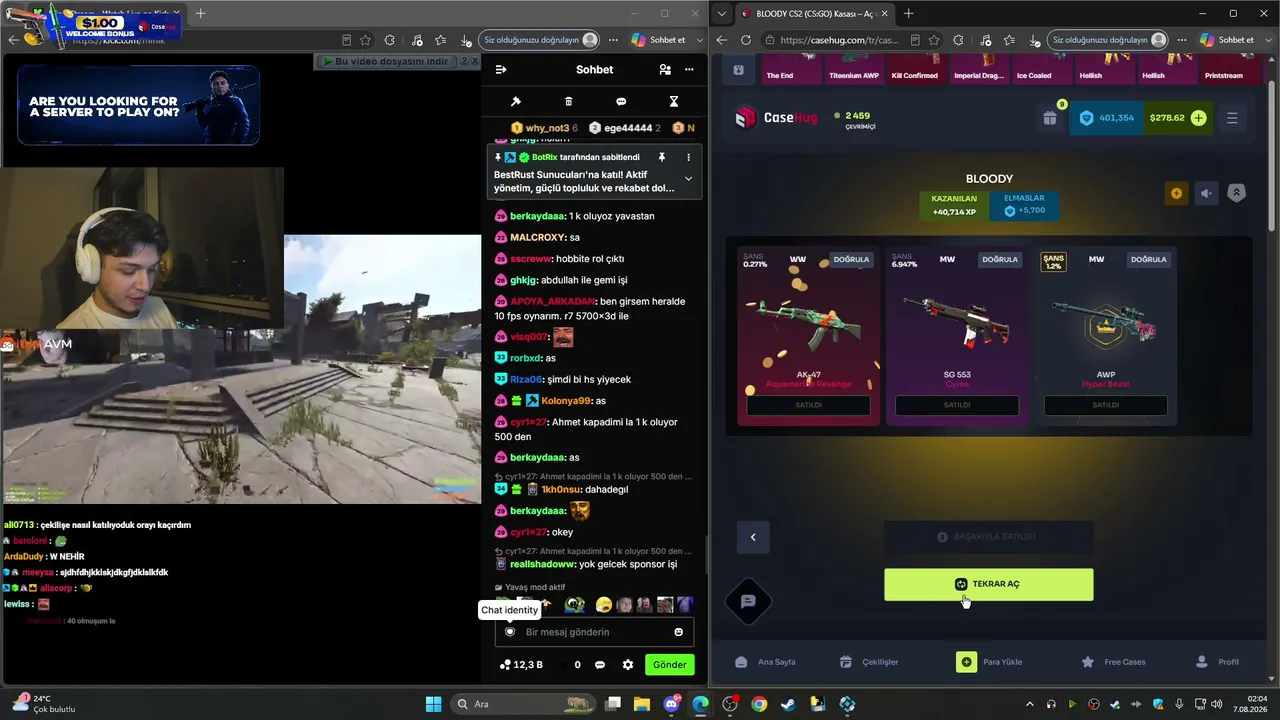The width and height of the screenshot is (1280, 720).
Task: Click DOĞRULA on the AWP card
Action: click(1148, 260)
